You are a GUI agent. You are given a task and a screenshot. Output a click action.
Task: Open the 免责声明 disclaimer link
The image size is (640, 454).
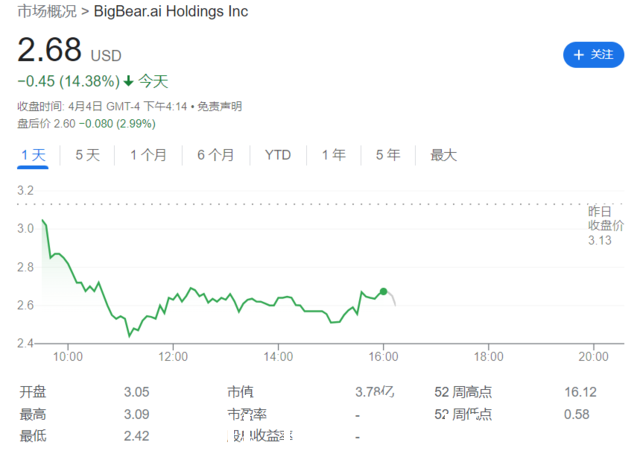coord(220,107)
